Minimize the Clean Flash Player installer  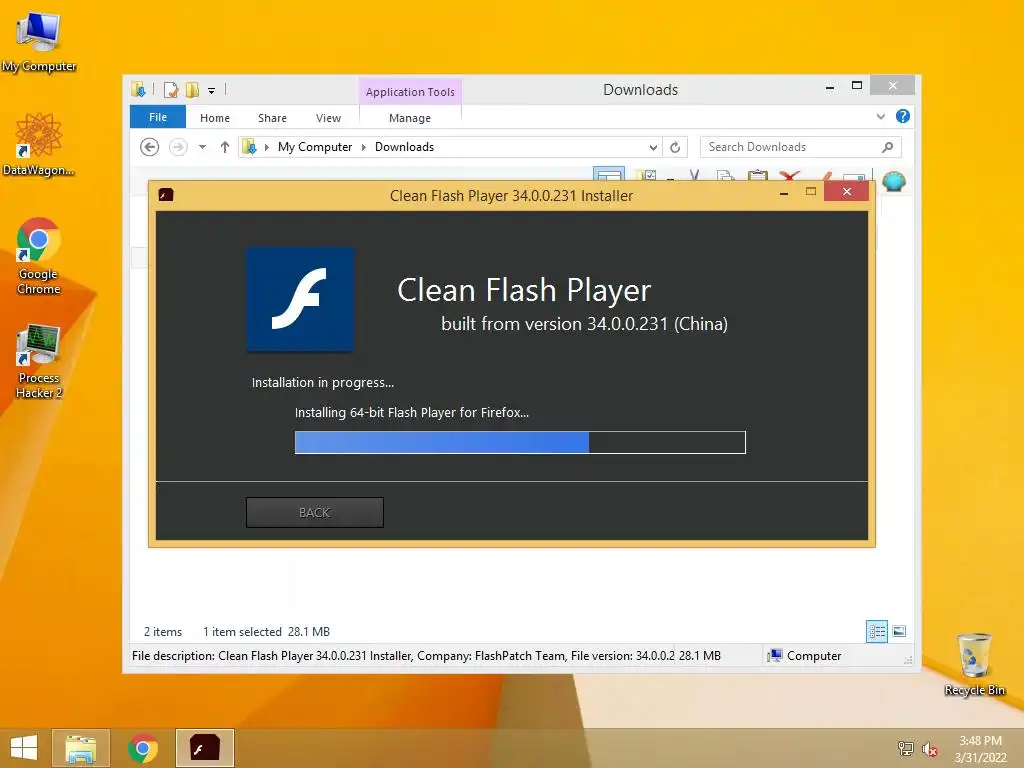pos(784,193)
